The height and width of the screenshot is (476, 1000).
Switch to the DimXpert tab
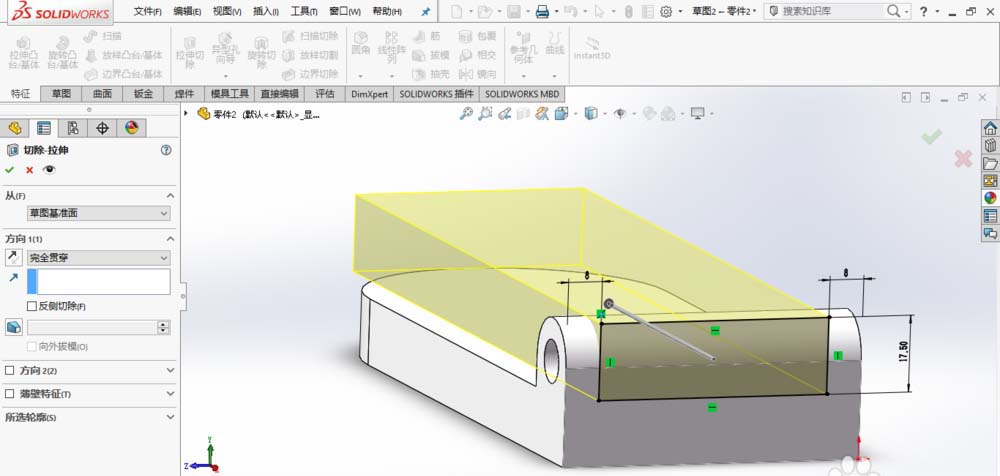[x=369, y=94]
